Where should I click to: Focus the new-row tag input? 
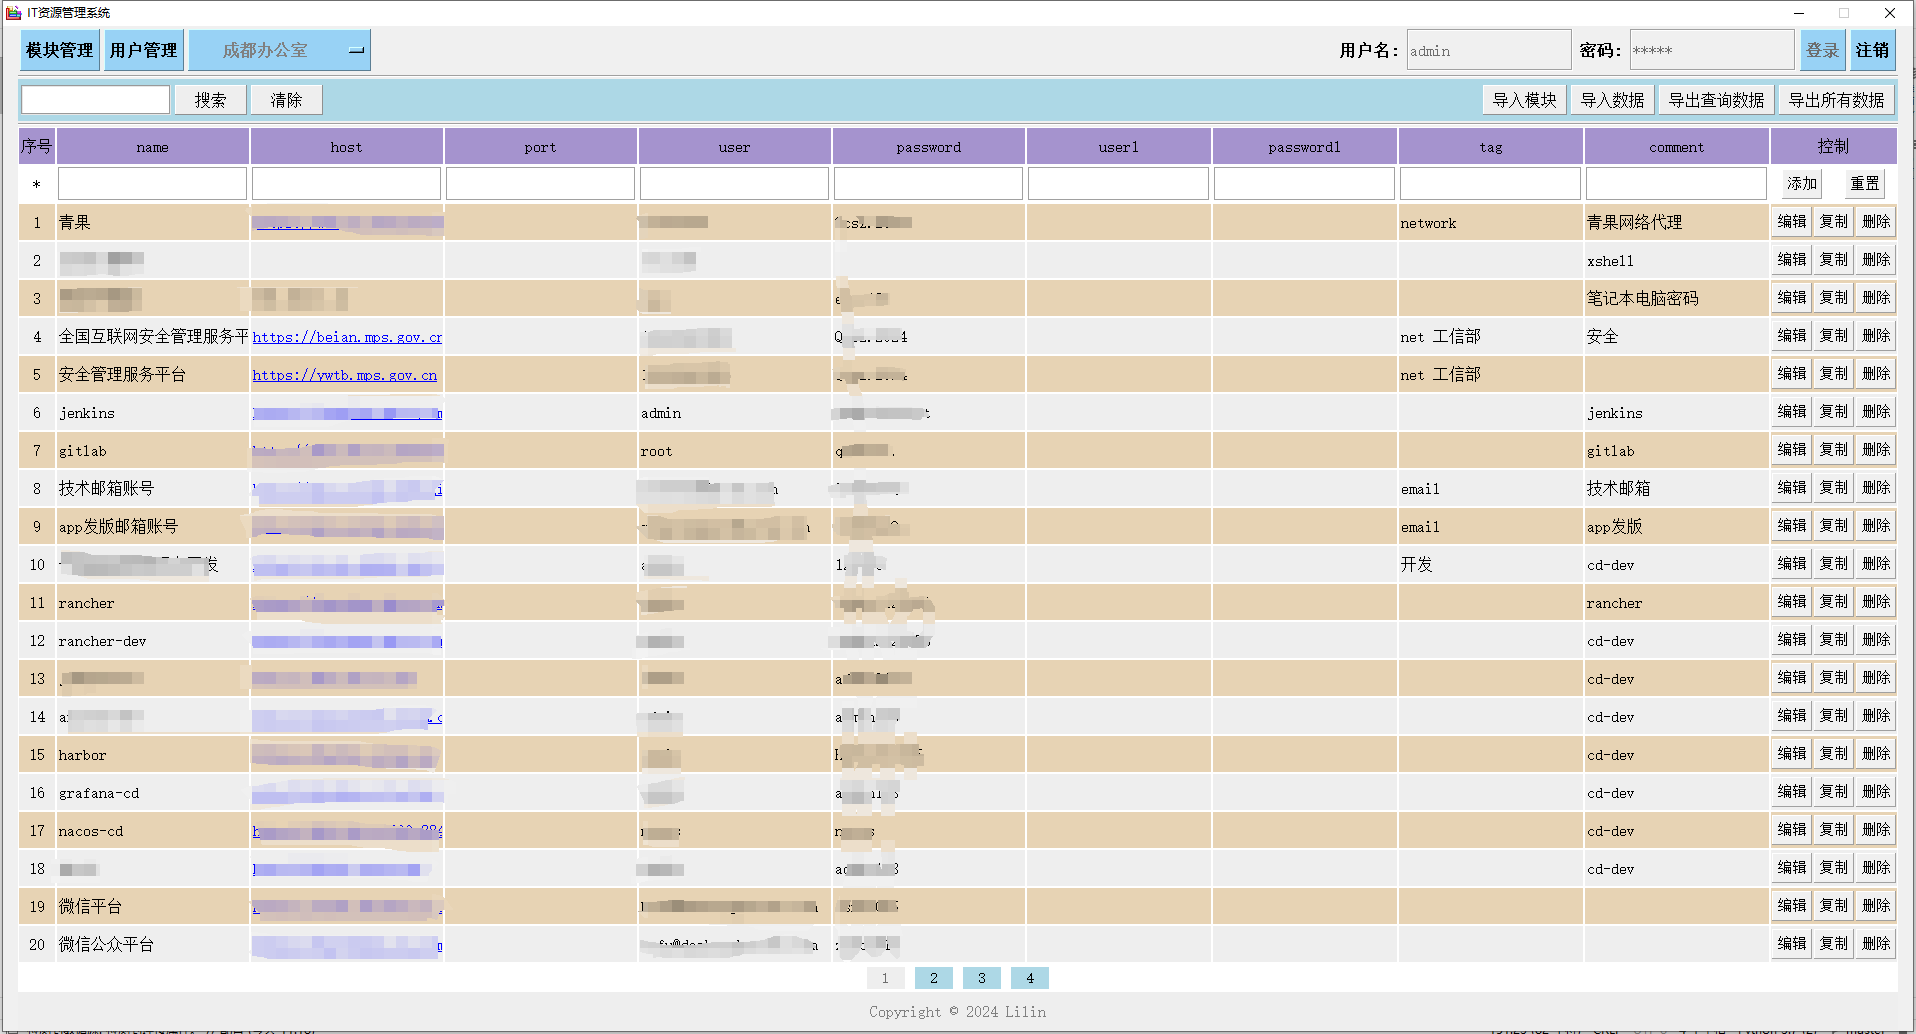point(1490,184)
